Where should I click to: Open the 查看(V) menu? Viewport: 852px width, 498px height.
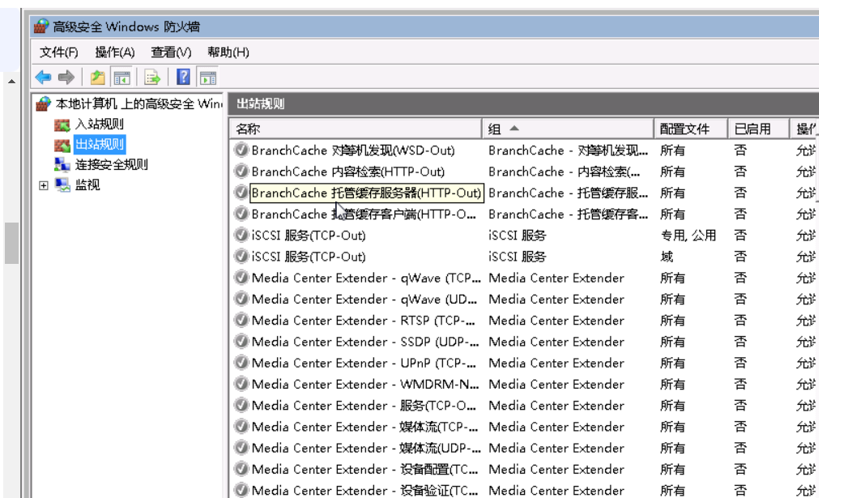pyautogui.click(x=171, y=52)
